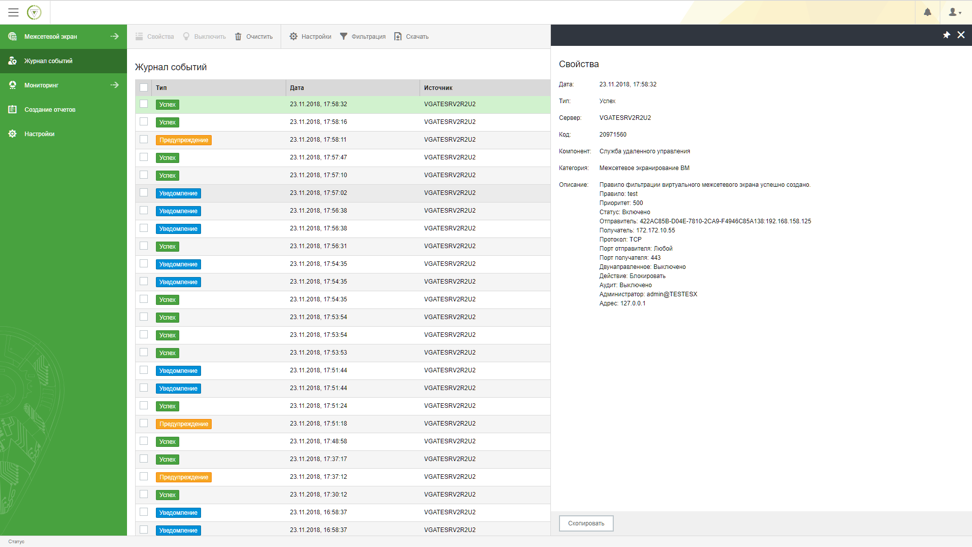Check the notification row dated 17:57:02
Screen dimensions: 972x547
pyautogui.click(x=144, y=193)
